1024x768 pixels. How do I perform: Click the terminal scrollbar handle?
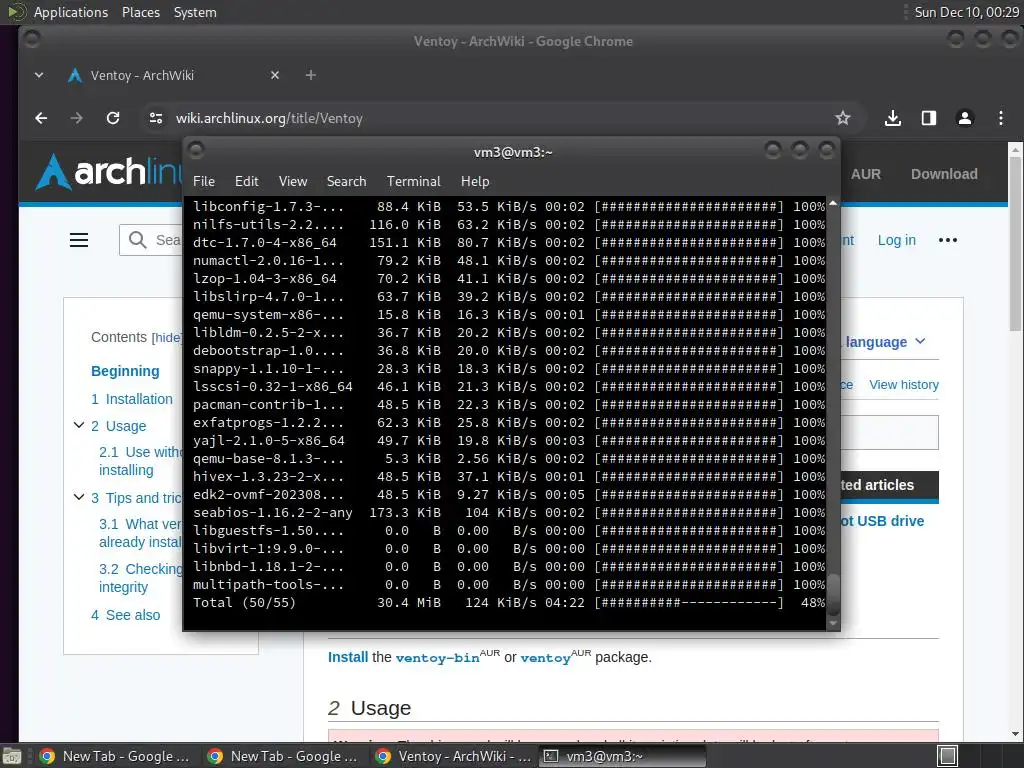pos(833,594)
